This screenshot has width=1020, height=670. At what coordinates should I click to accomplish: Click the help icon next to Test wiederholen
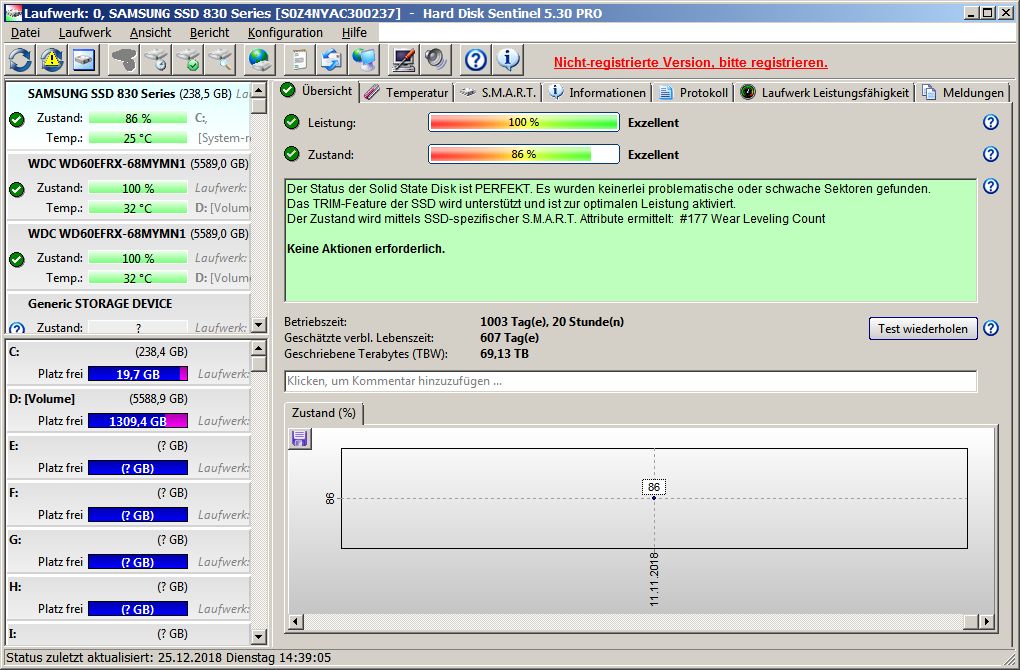pos(990,328)
